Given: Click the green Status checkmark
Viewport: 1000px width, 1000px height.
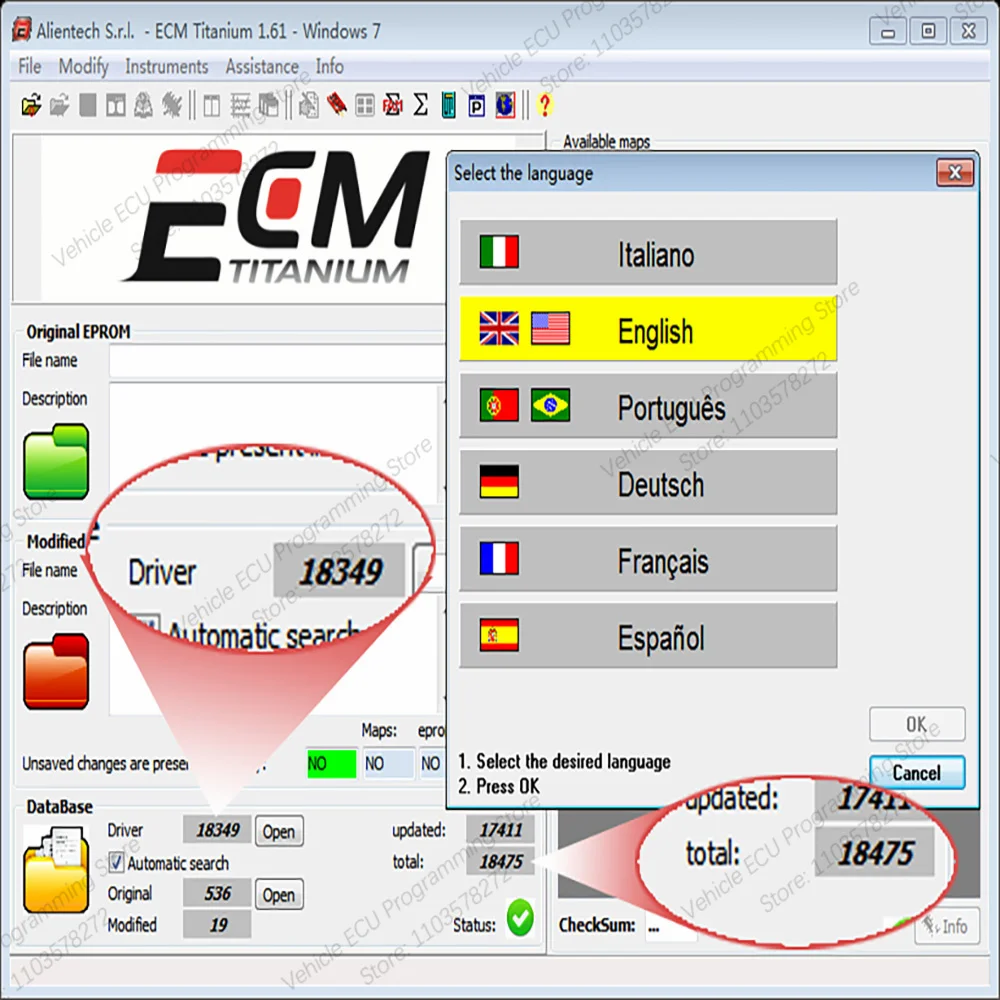Looking at the screenshot, I should click(520, 918).
